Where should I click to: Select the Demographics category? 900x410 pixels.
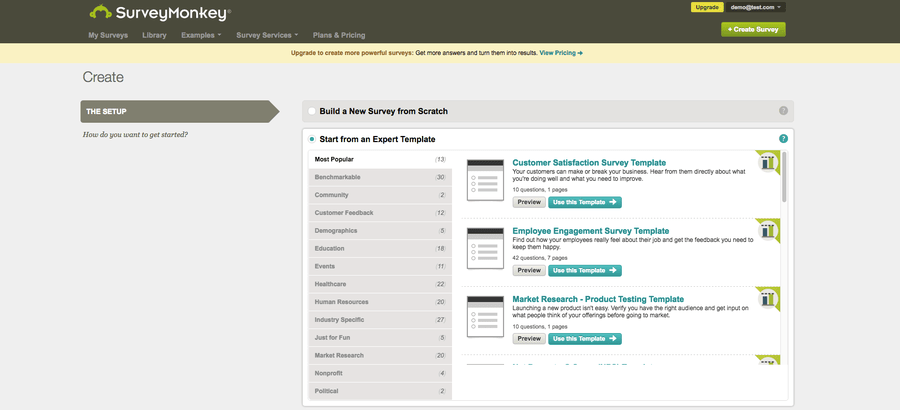point(380,231)
